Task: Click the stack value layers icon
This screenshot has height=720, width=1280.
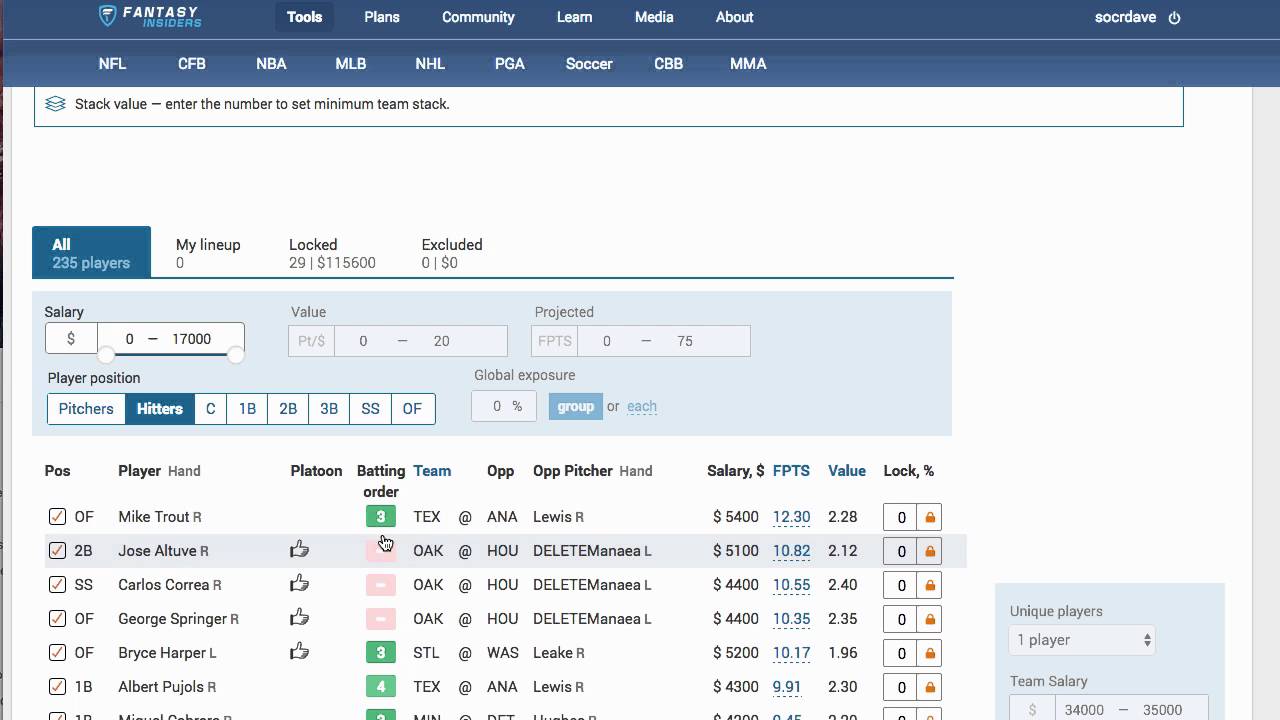Action: 56,104
